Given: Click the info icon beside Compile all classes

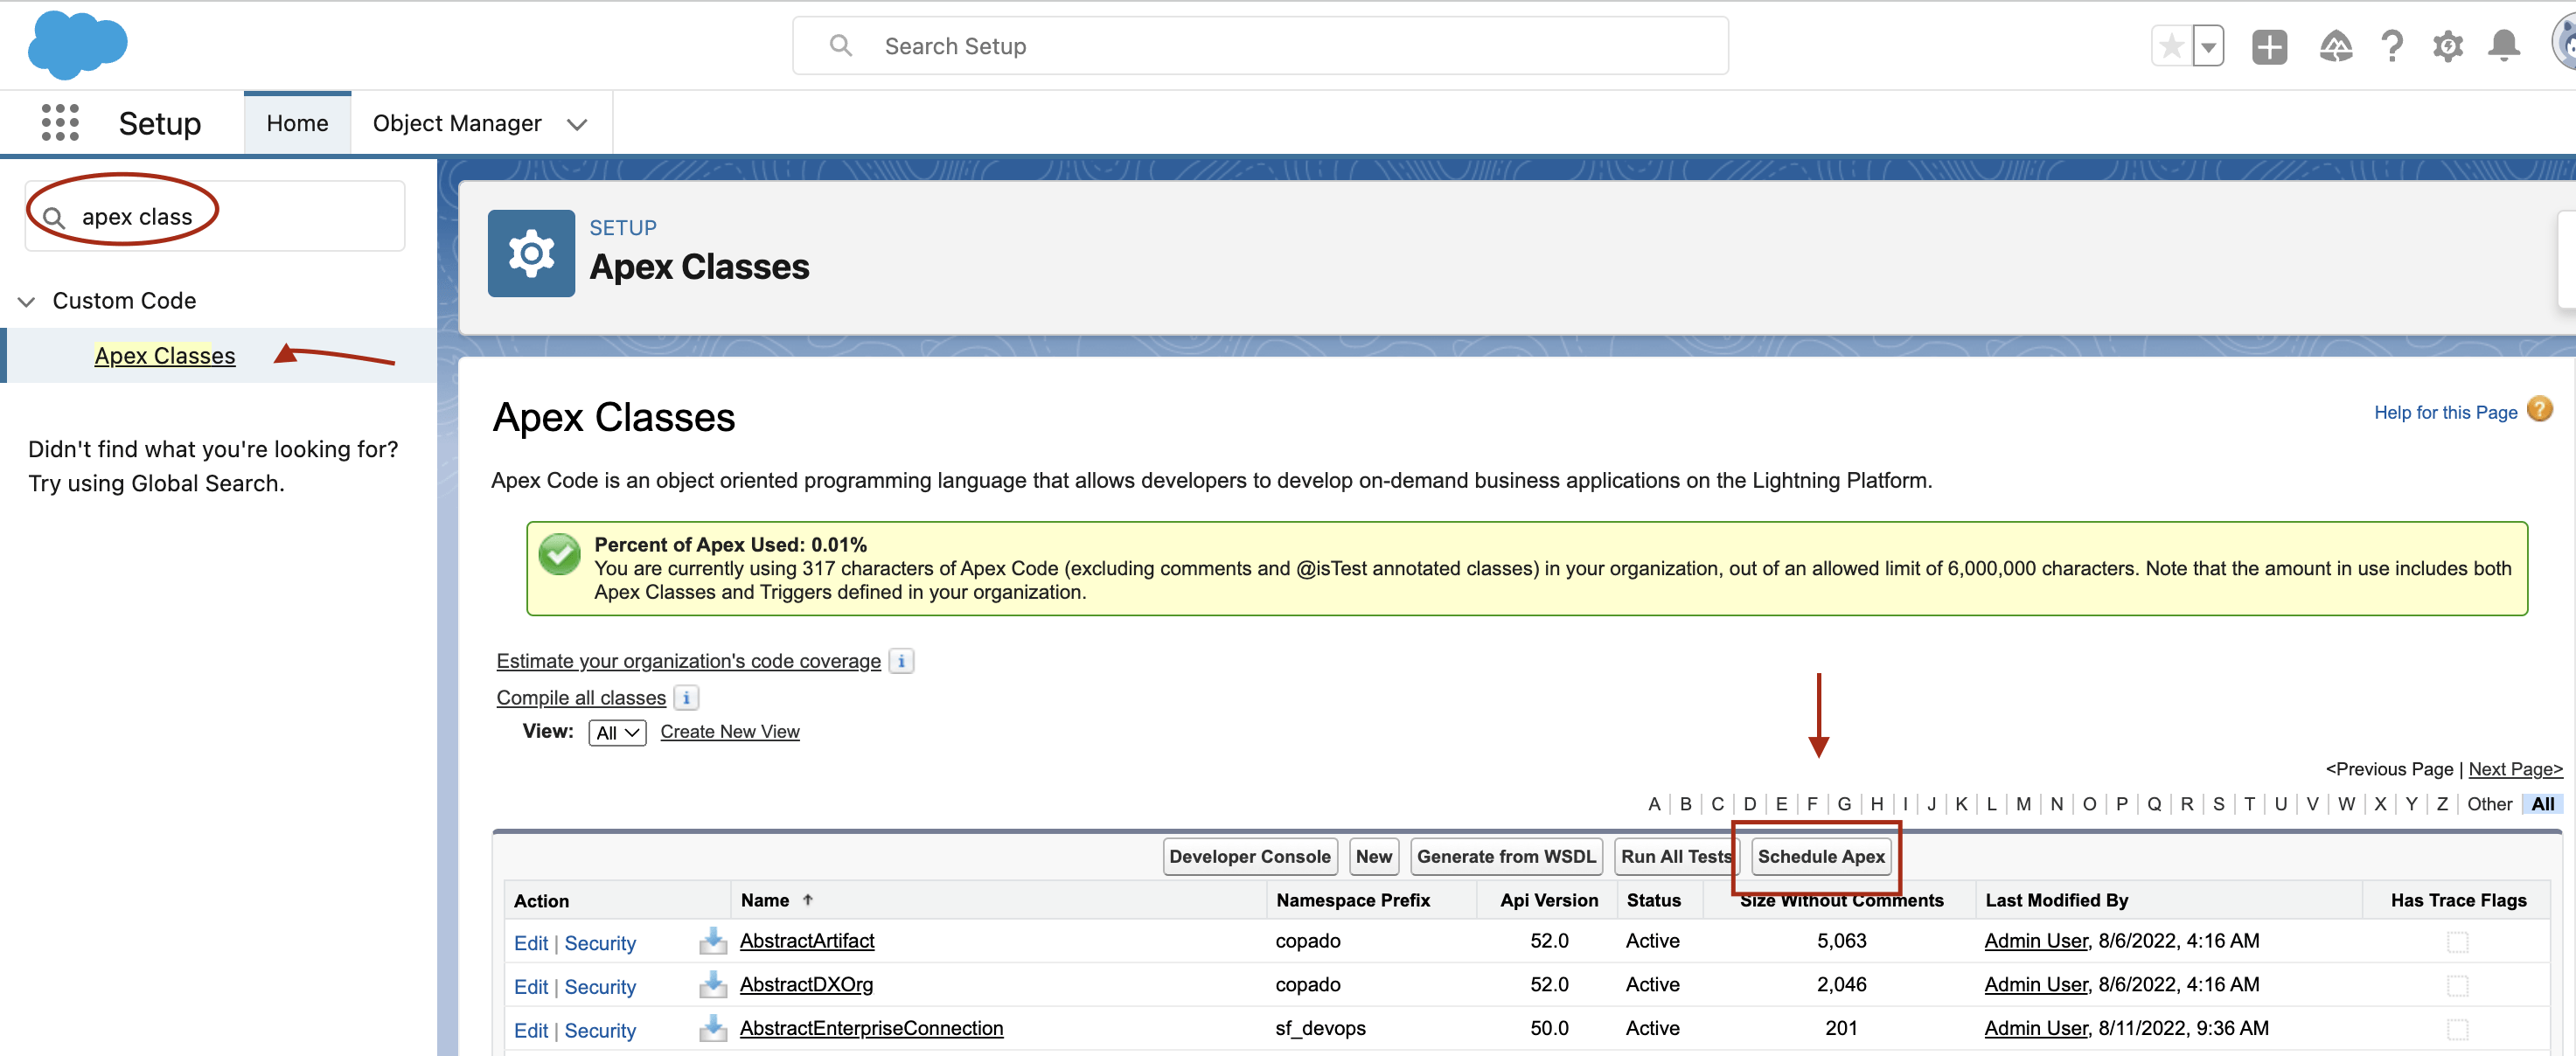Looking at the screenshot, I should click(x=686, y=698).
